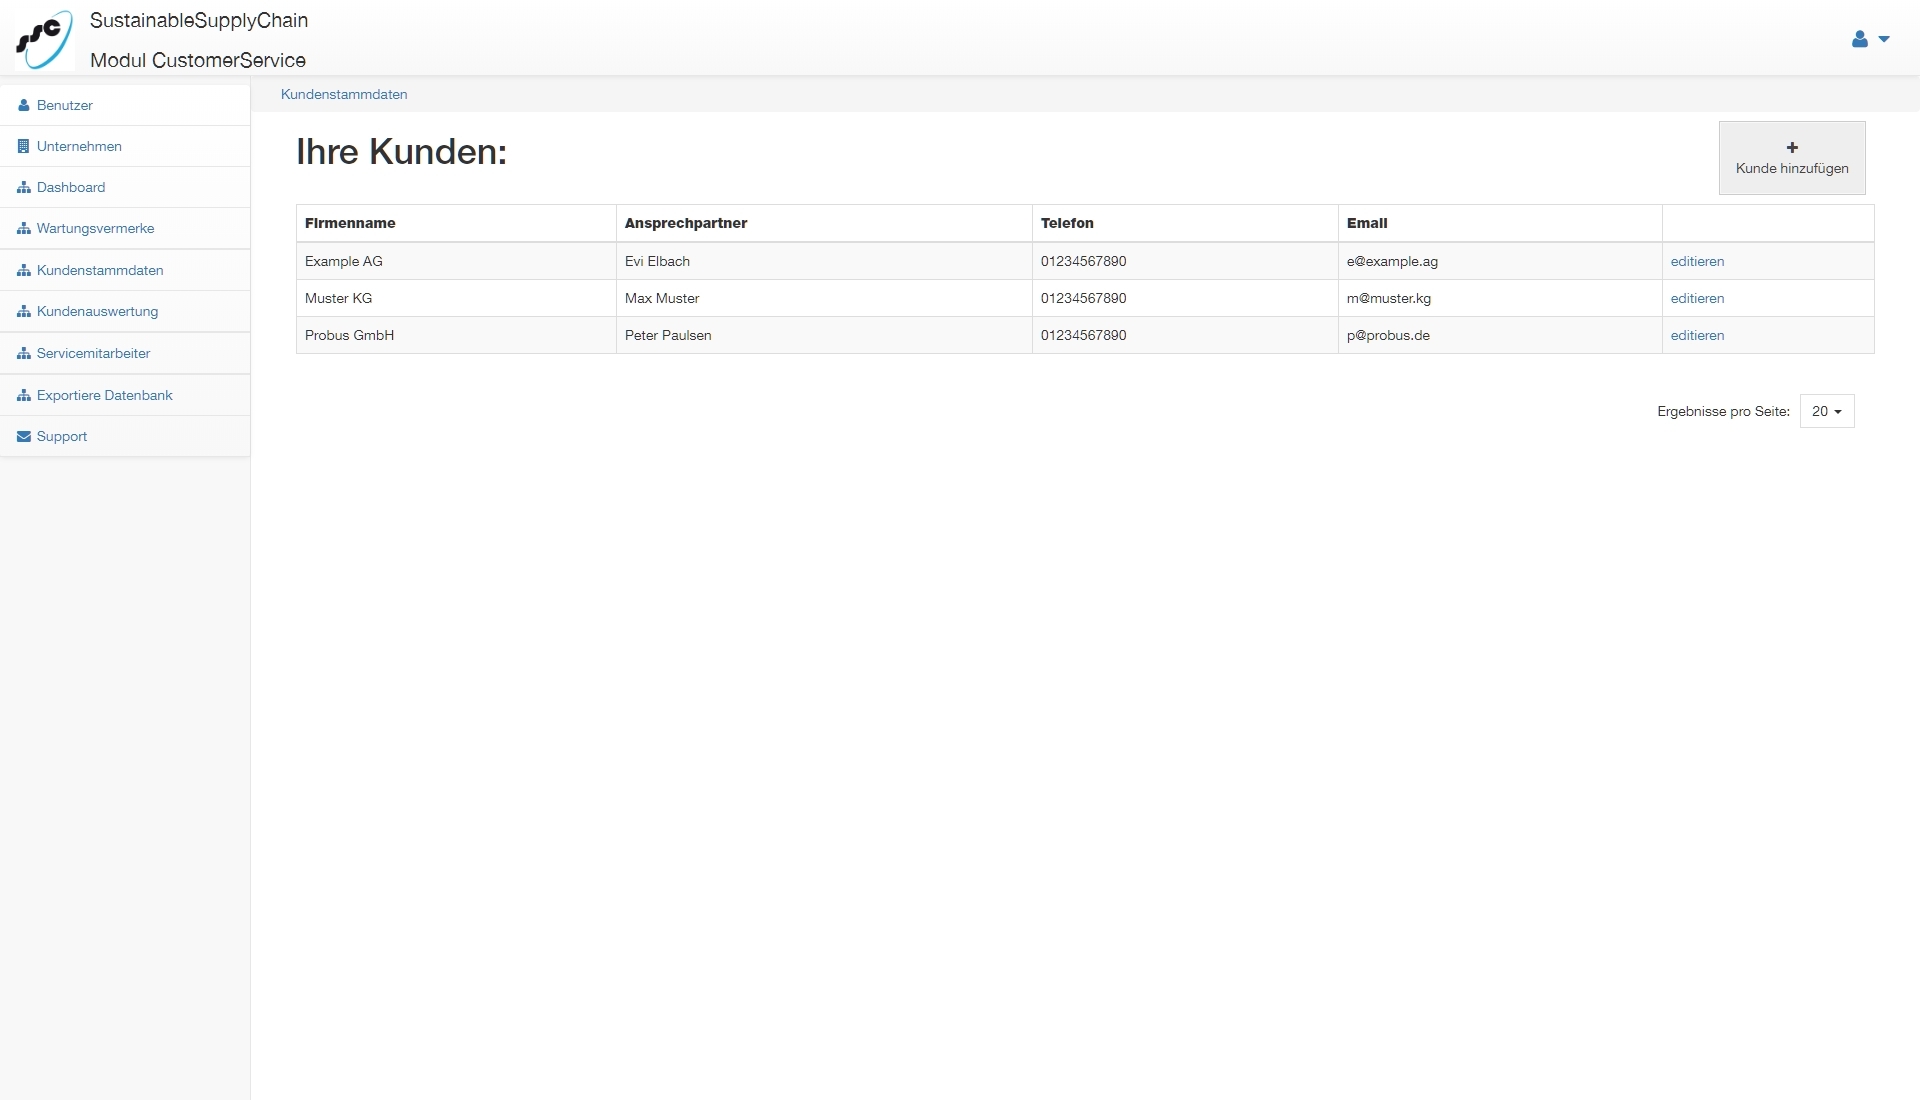Click editieren for Probus GmbH
The height and width of the screenshot is (1100, 1920).
coord(1697,335)
